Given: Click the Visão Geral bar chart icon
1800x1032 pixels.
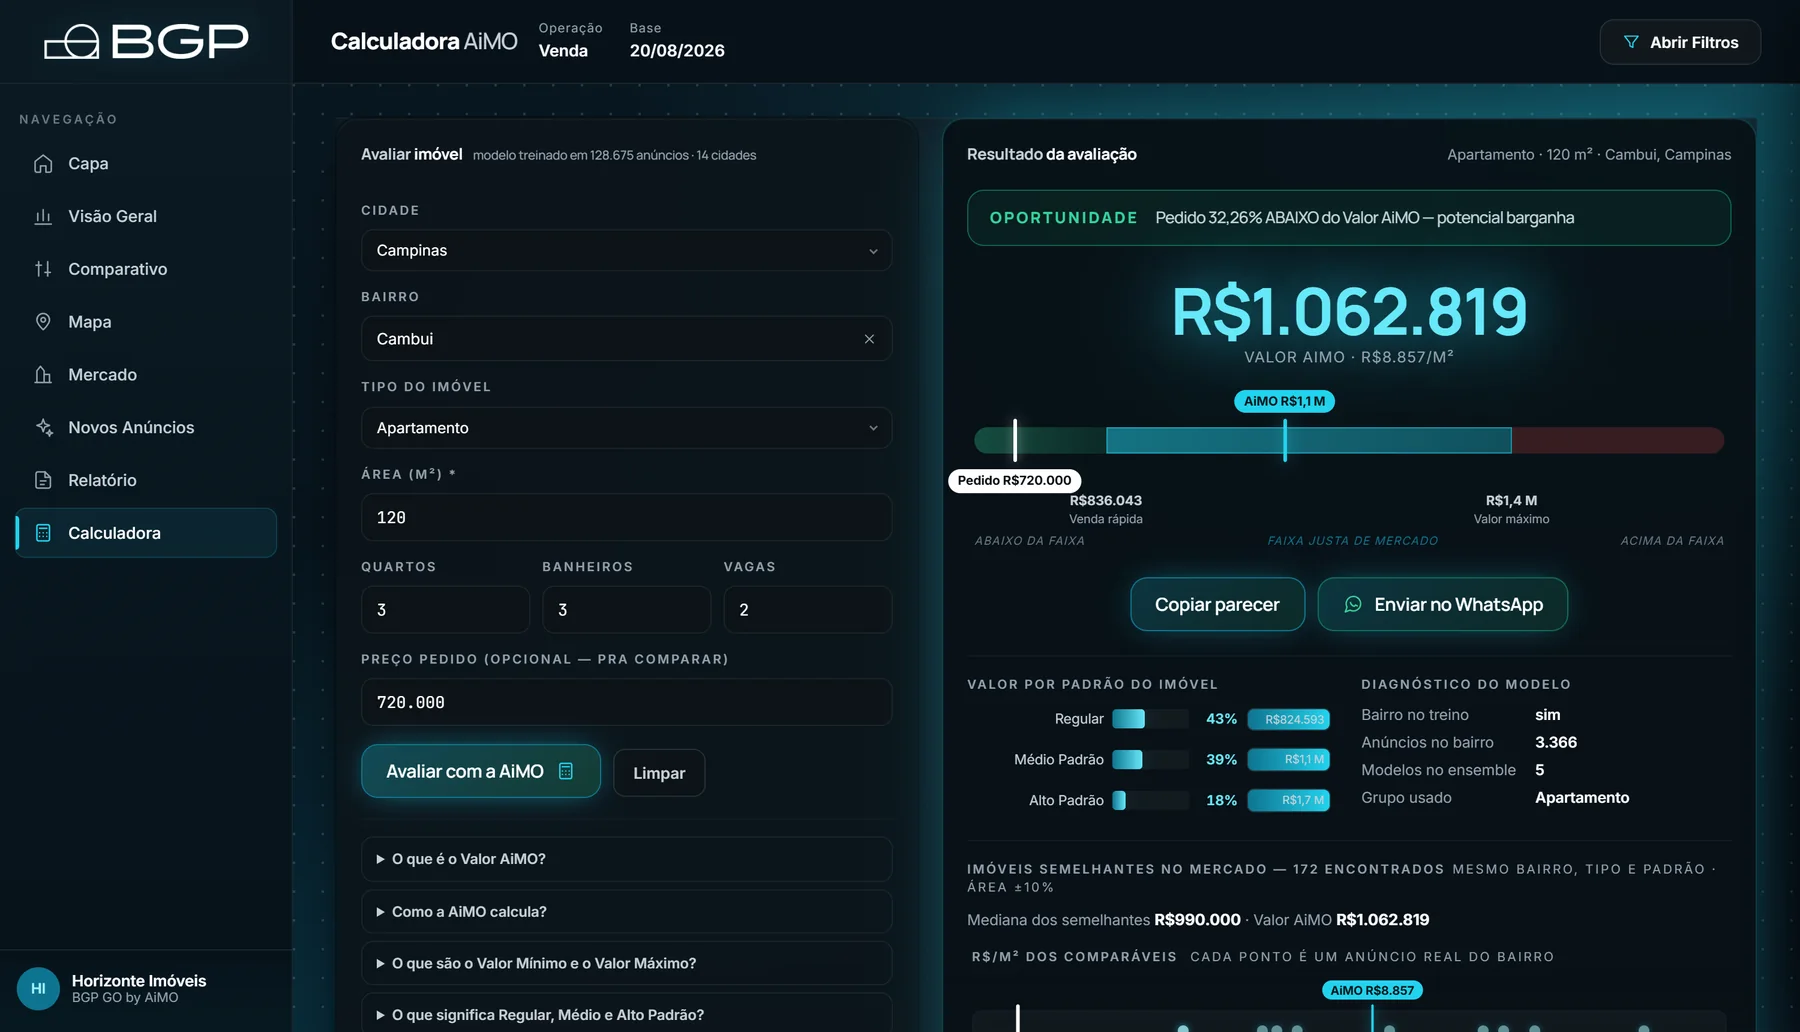Looking at the screenshot, I should [x=43, y=216].
